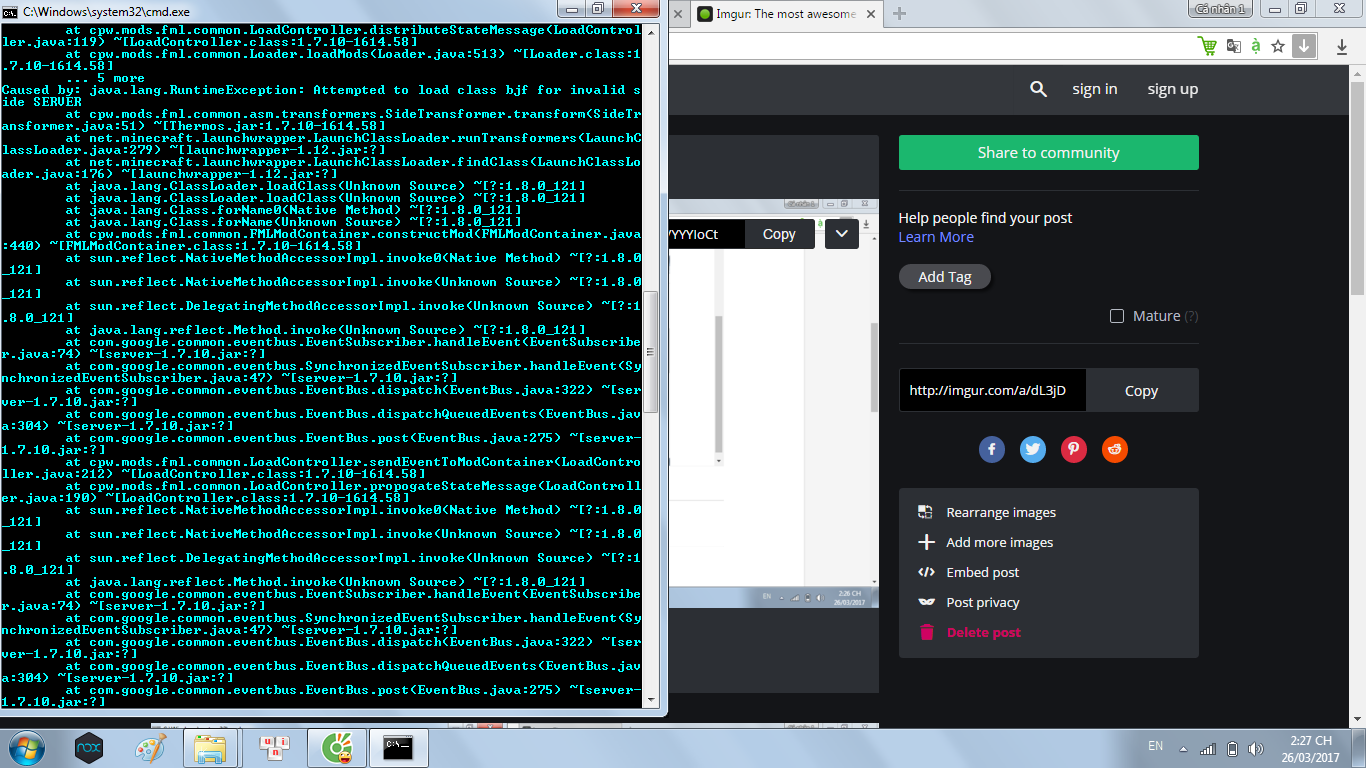Open the taskbar clock showing 2:27 CH

[x=1310, y=748]
